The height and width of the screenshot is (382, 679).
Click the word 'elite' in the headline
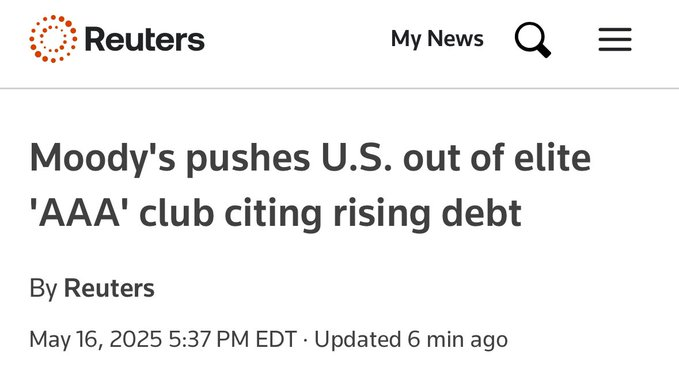click(552, 156)
